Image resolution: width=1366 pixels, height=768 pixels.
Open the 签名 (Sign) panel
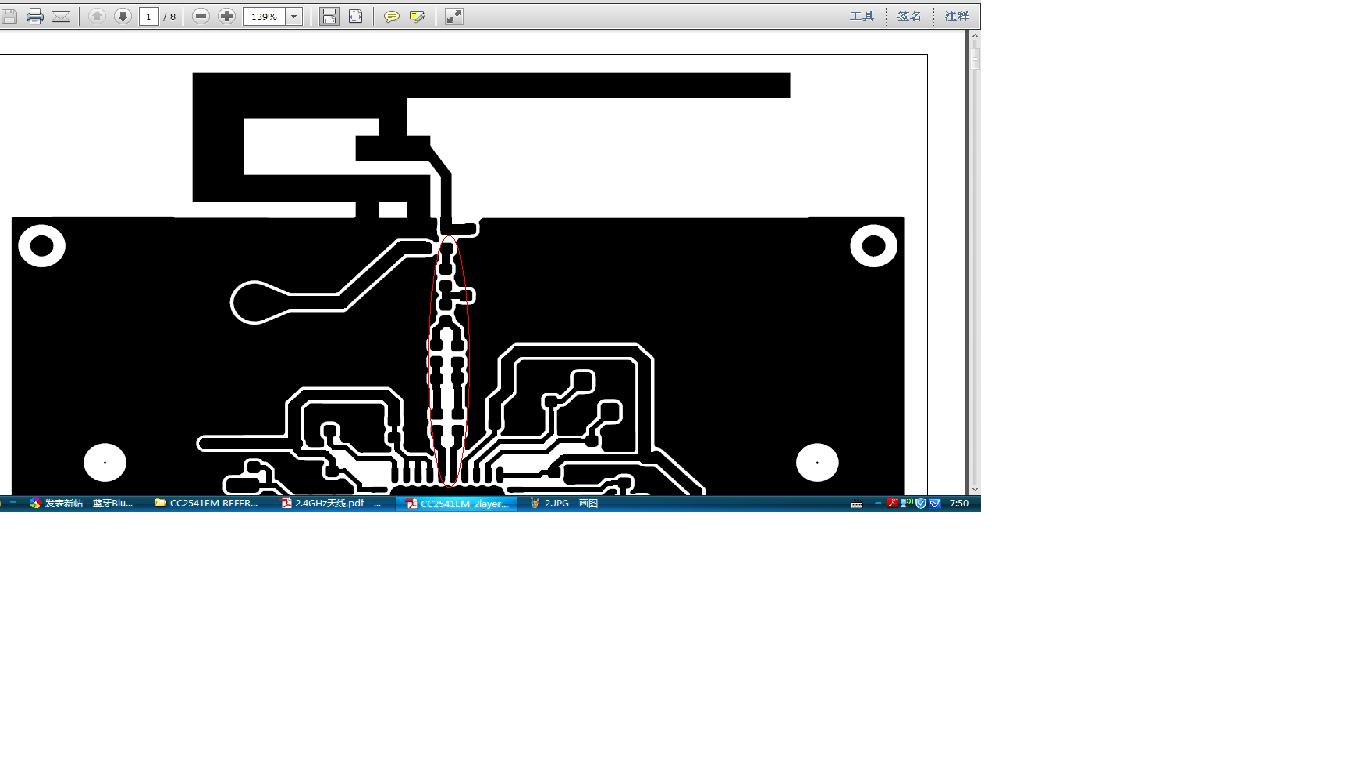(x=909, y=16)
